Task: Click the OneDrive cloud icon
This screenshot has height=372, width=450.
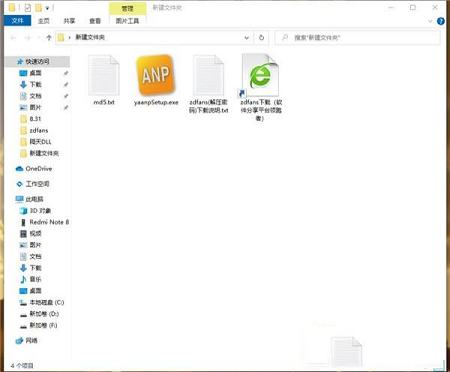Action: (20, 169)
